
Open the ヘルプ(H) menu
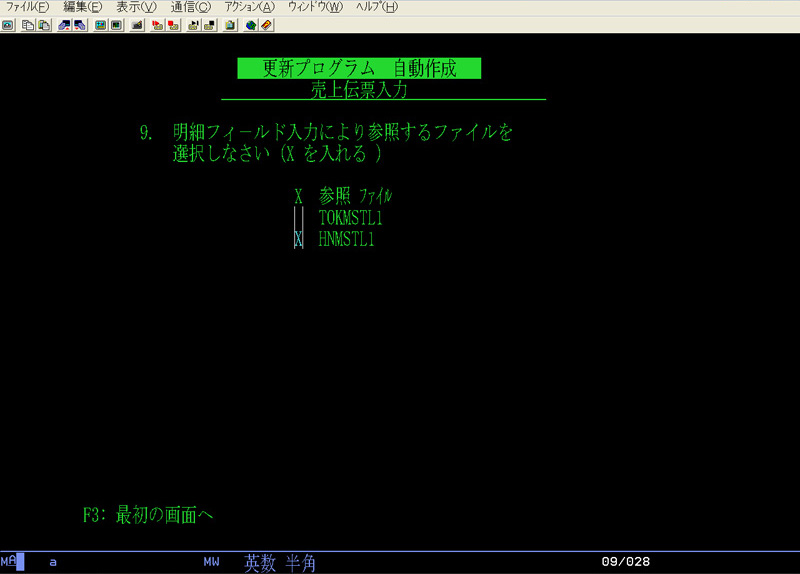[x=377, y=7]
